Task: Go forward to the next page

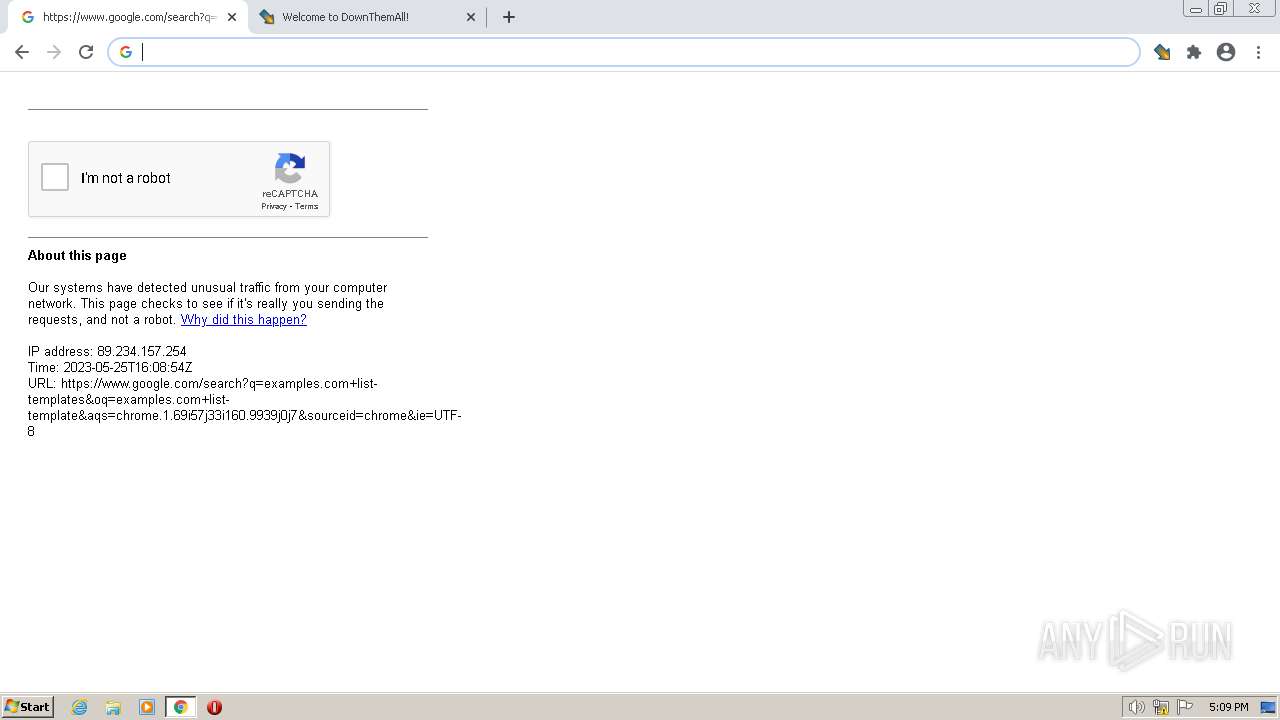Action: point(54,52)
